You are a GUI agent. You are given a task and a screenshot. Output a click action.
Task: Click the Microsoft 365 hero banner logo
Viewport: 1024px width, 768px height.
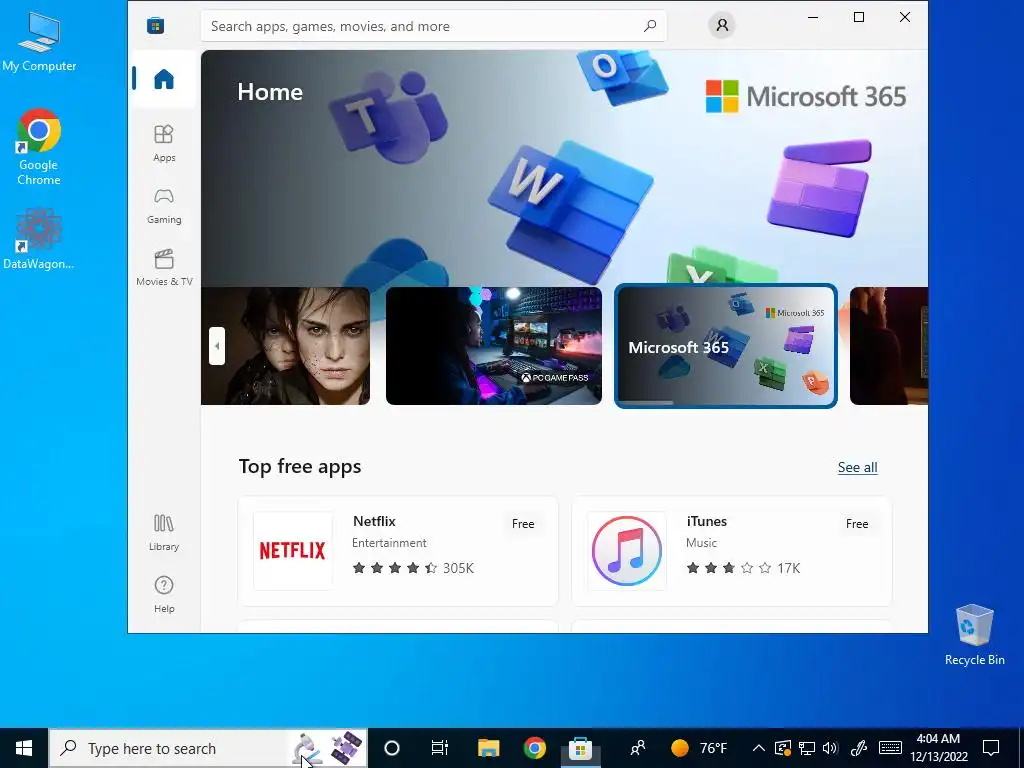806,97
